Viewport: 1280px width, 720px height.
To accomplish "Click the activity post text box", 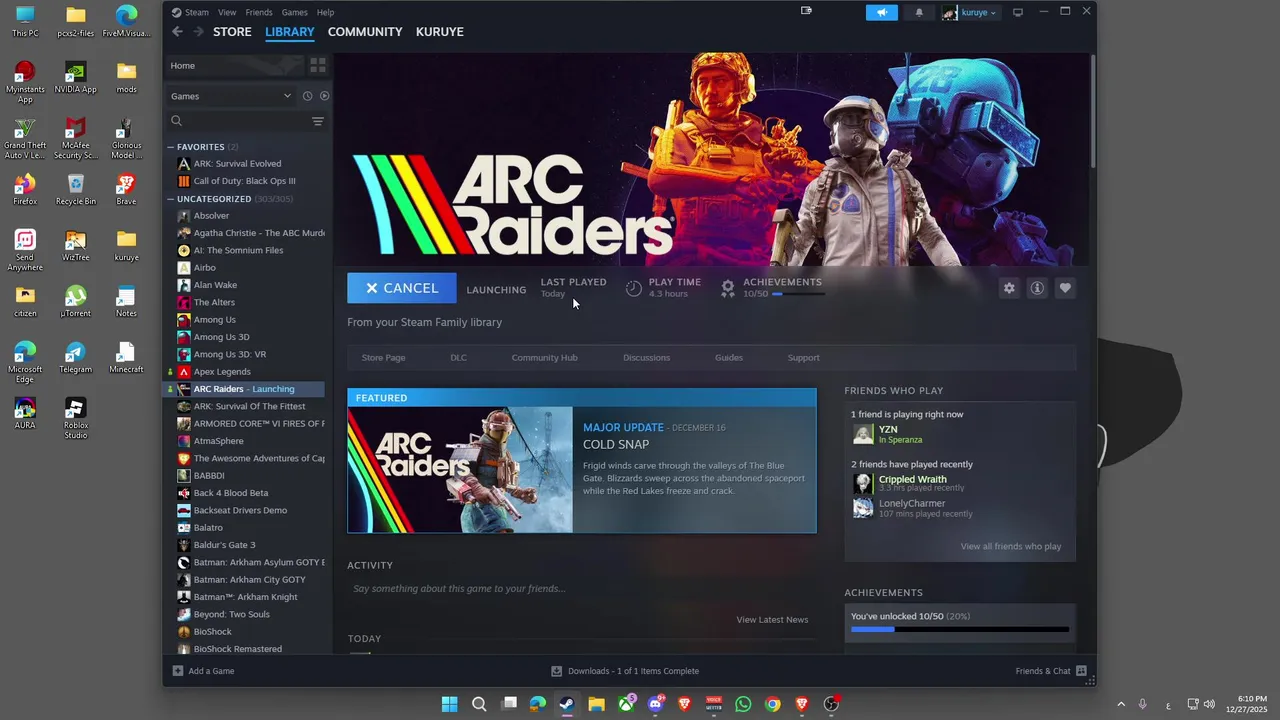I will [580, 589].
